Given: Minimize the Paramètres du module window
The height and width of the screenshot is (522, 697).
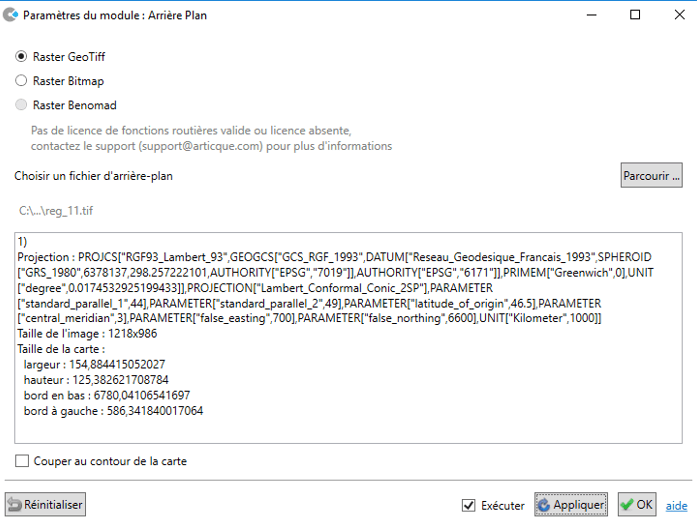Looking at the screenshot, I should click(x=592, y=15).
